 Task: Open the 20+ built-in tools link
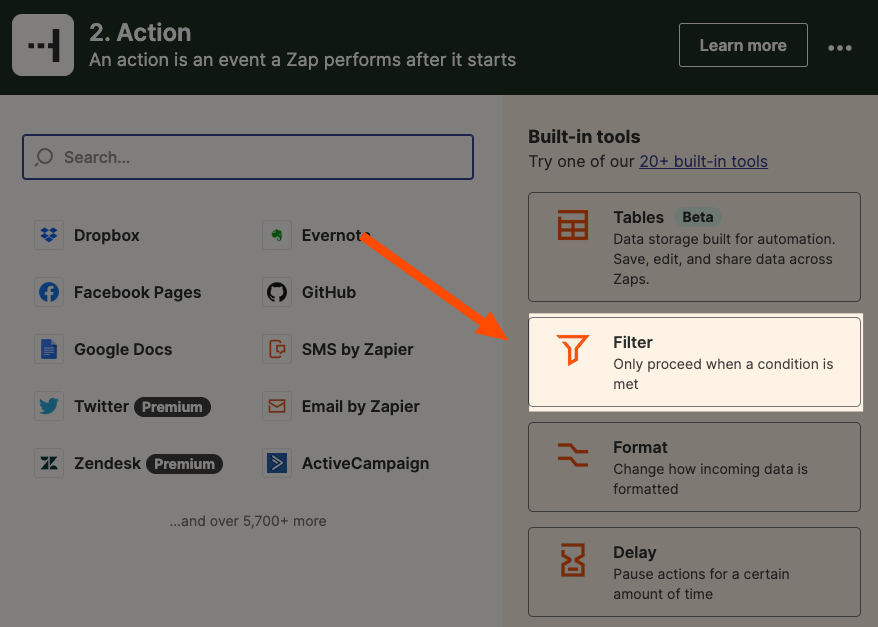[x=703, y=161]
